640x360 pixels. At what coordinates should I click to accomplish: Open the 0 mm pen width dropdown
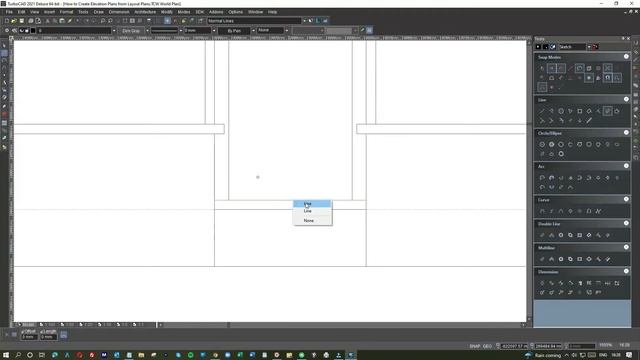click(x=213, y=31)
